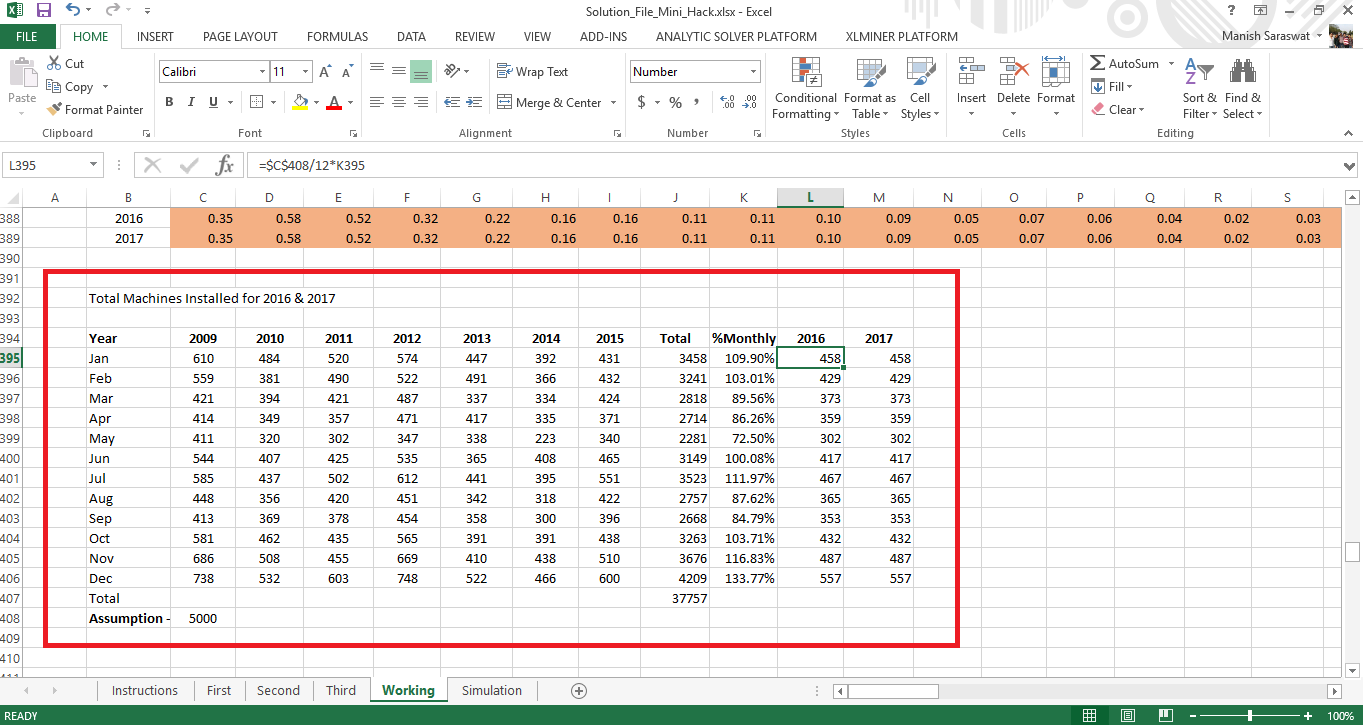1363x725 pixels.
Task: Click the zoom slider in status bar
Action: coord(1250,716)
